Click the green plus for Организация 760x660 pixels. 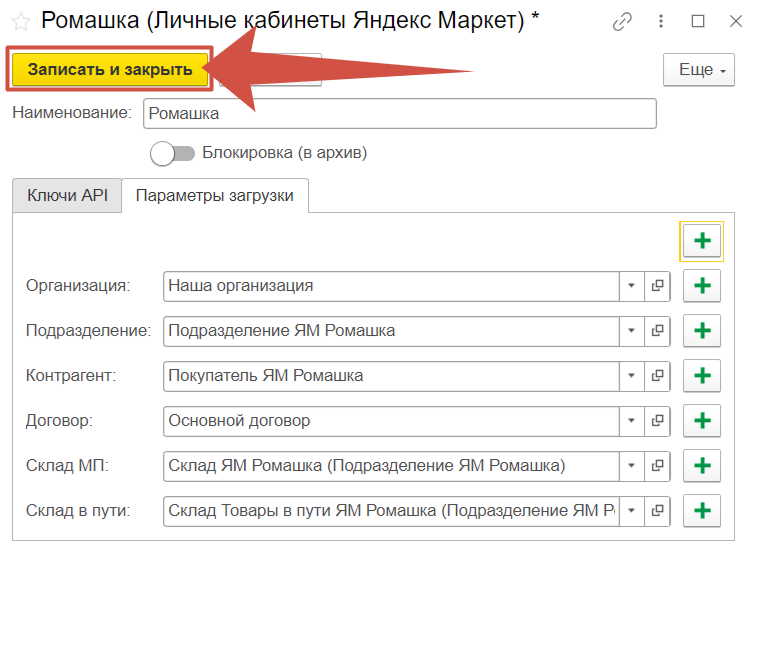[x=702, y=286]
